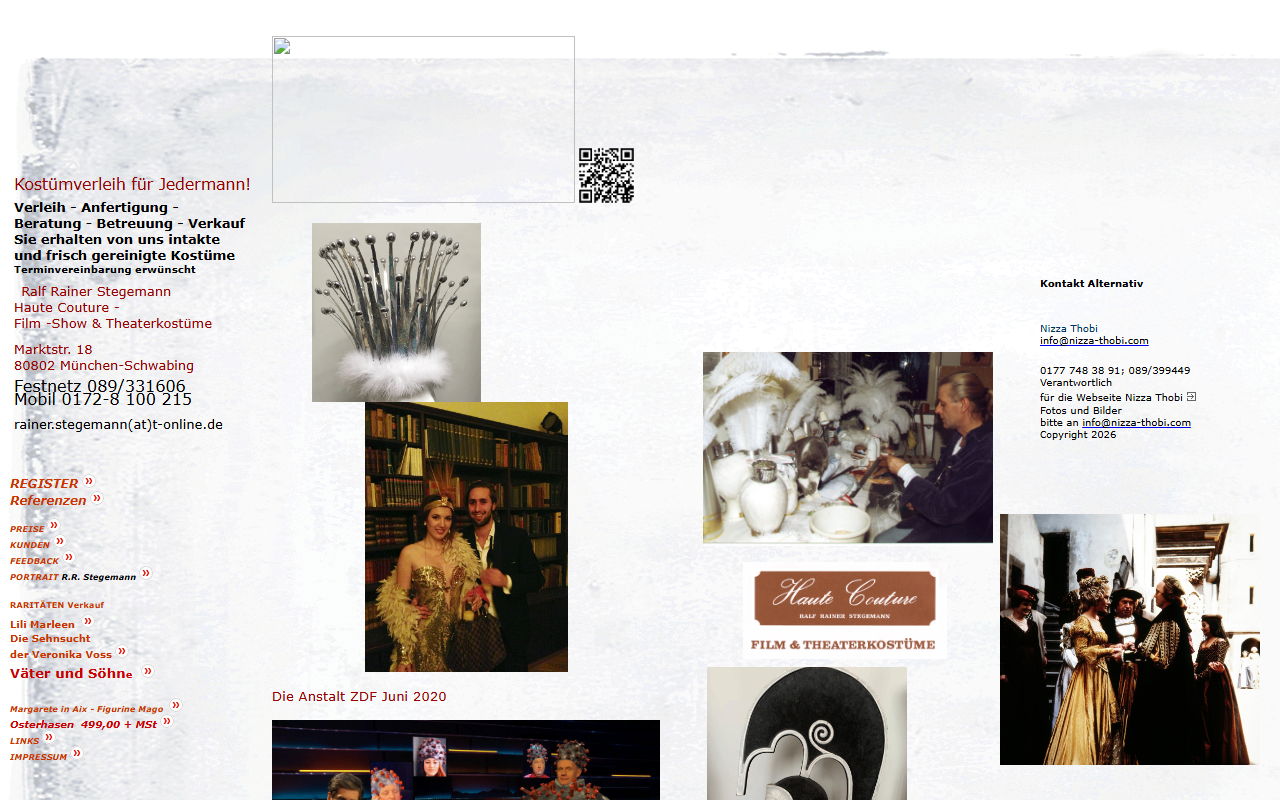The width and height of the screenshot is (1280, 800).
Task: Click the broken image placeholder at top
Action: point(423,120)
